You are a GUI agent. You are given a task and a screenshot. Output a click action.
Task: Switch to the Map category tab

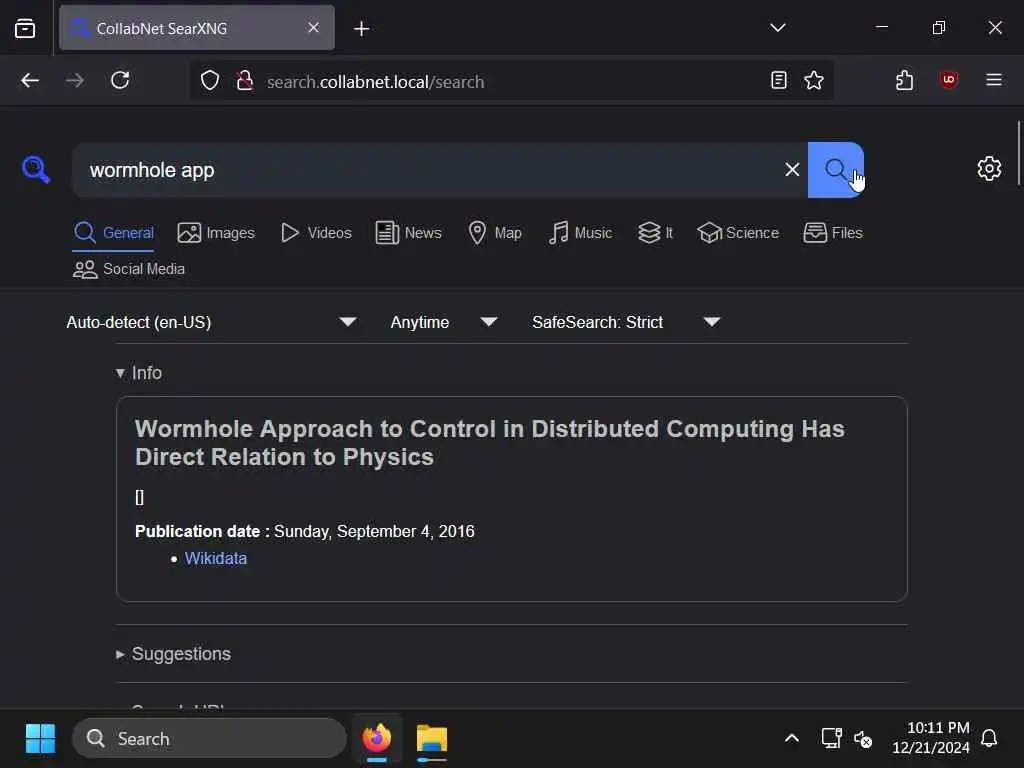[x=495, y=233]
